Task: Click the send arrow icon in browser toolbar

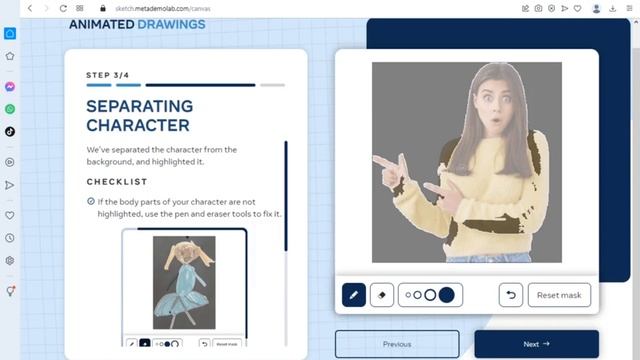Action: click(x=564, y=8)
